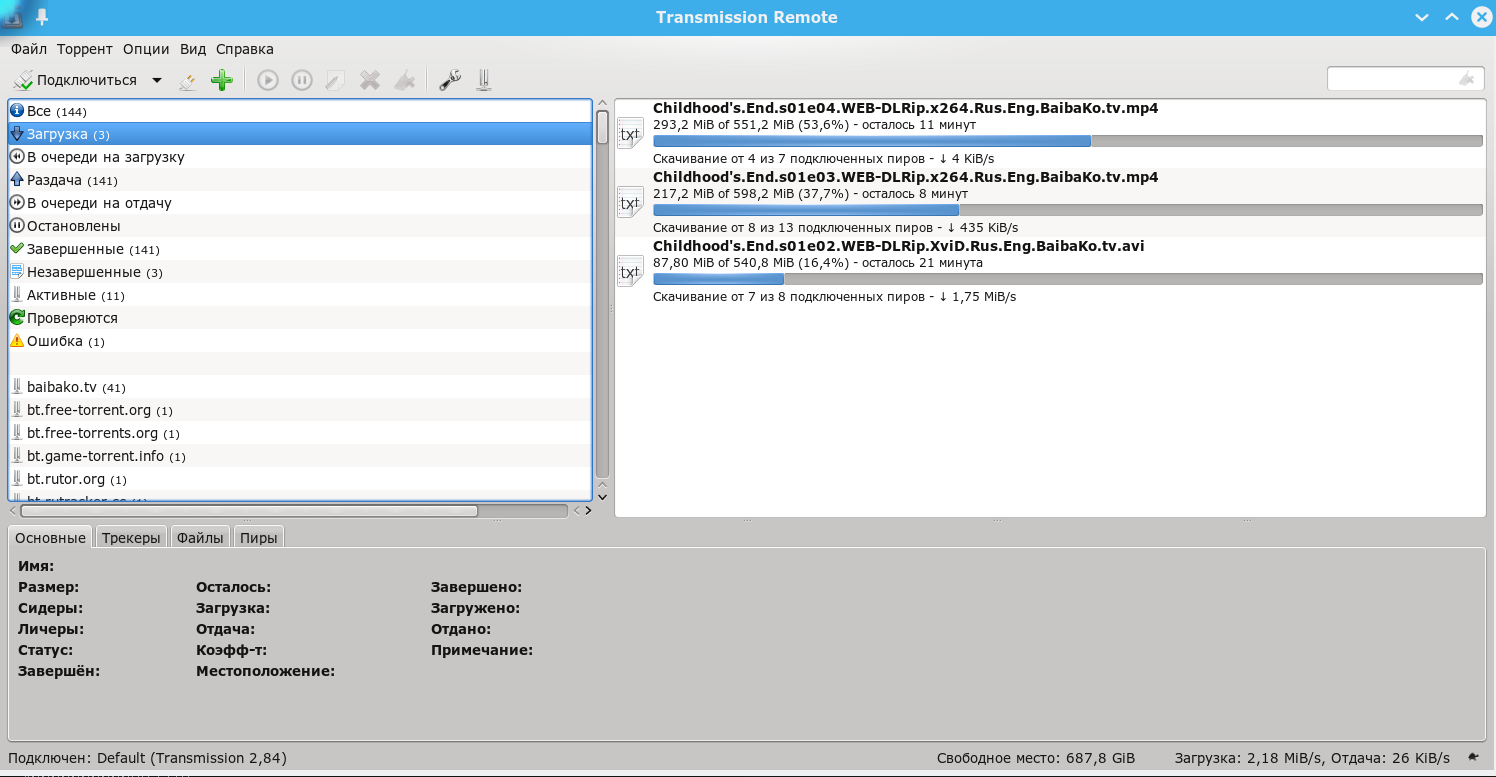Filter by tracker bt.free-torrents.org
The height and width of the screenshot is (777, 1496).
(300, 433)
